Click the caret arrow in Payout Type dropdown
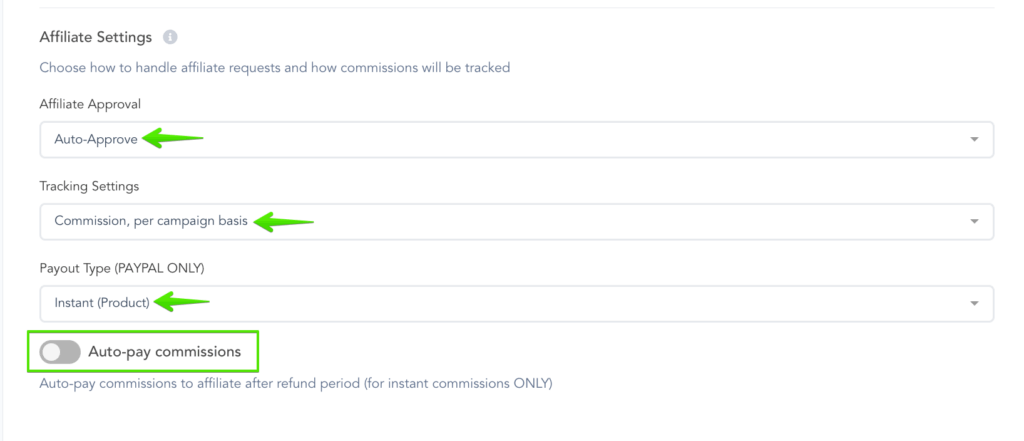This screenshot has width=1024, height=441. coord(974,304)
